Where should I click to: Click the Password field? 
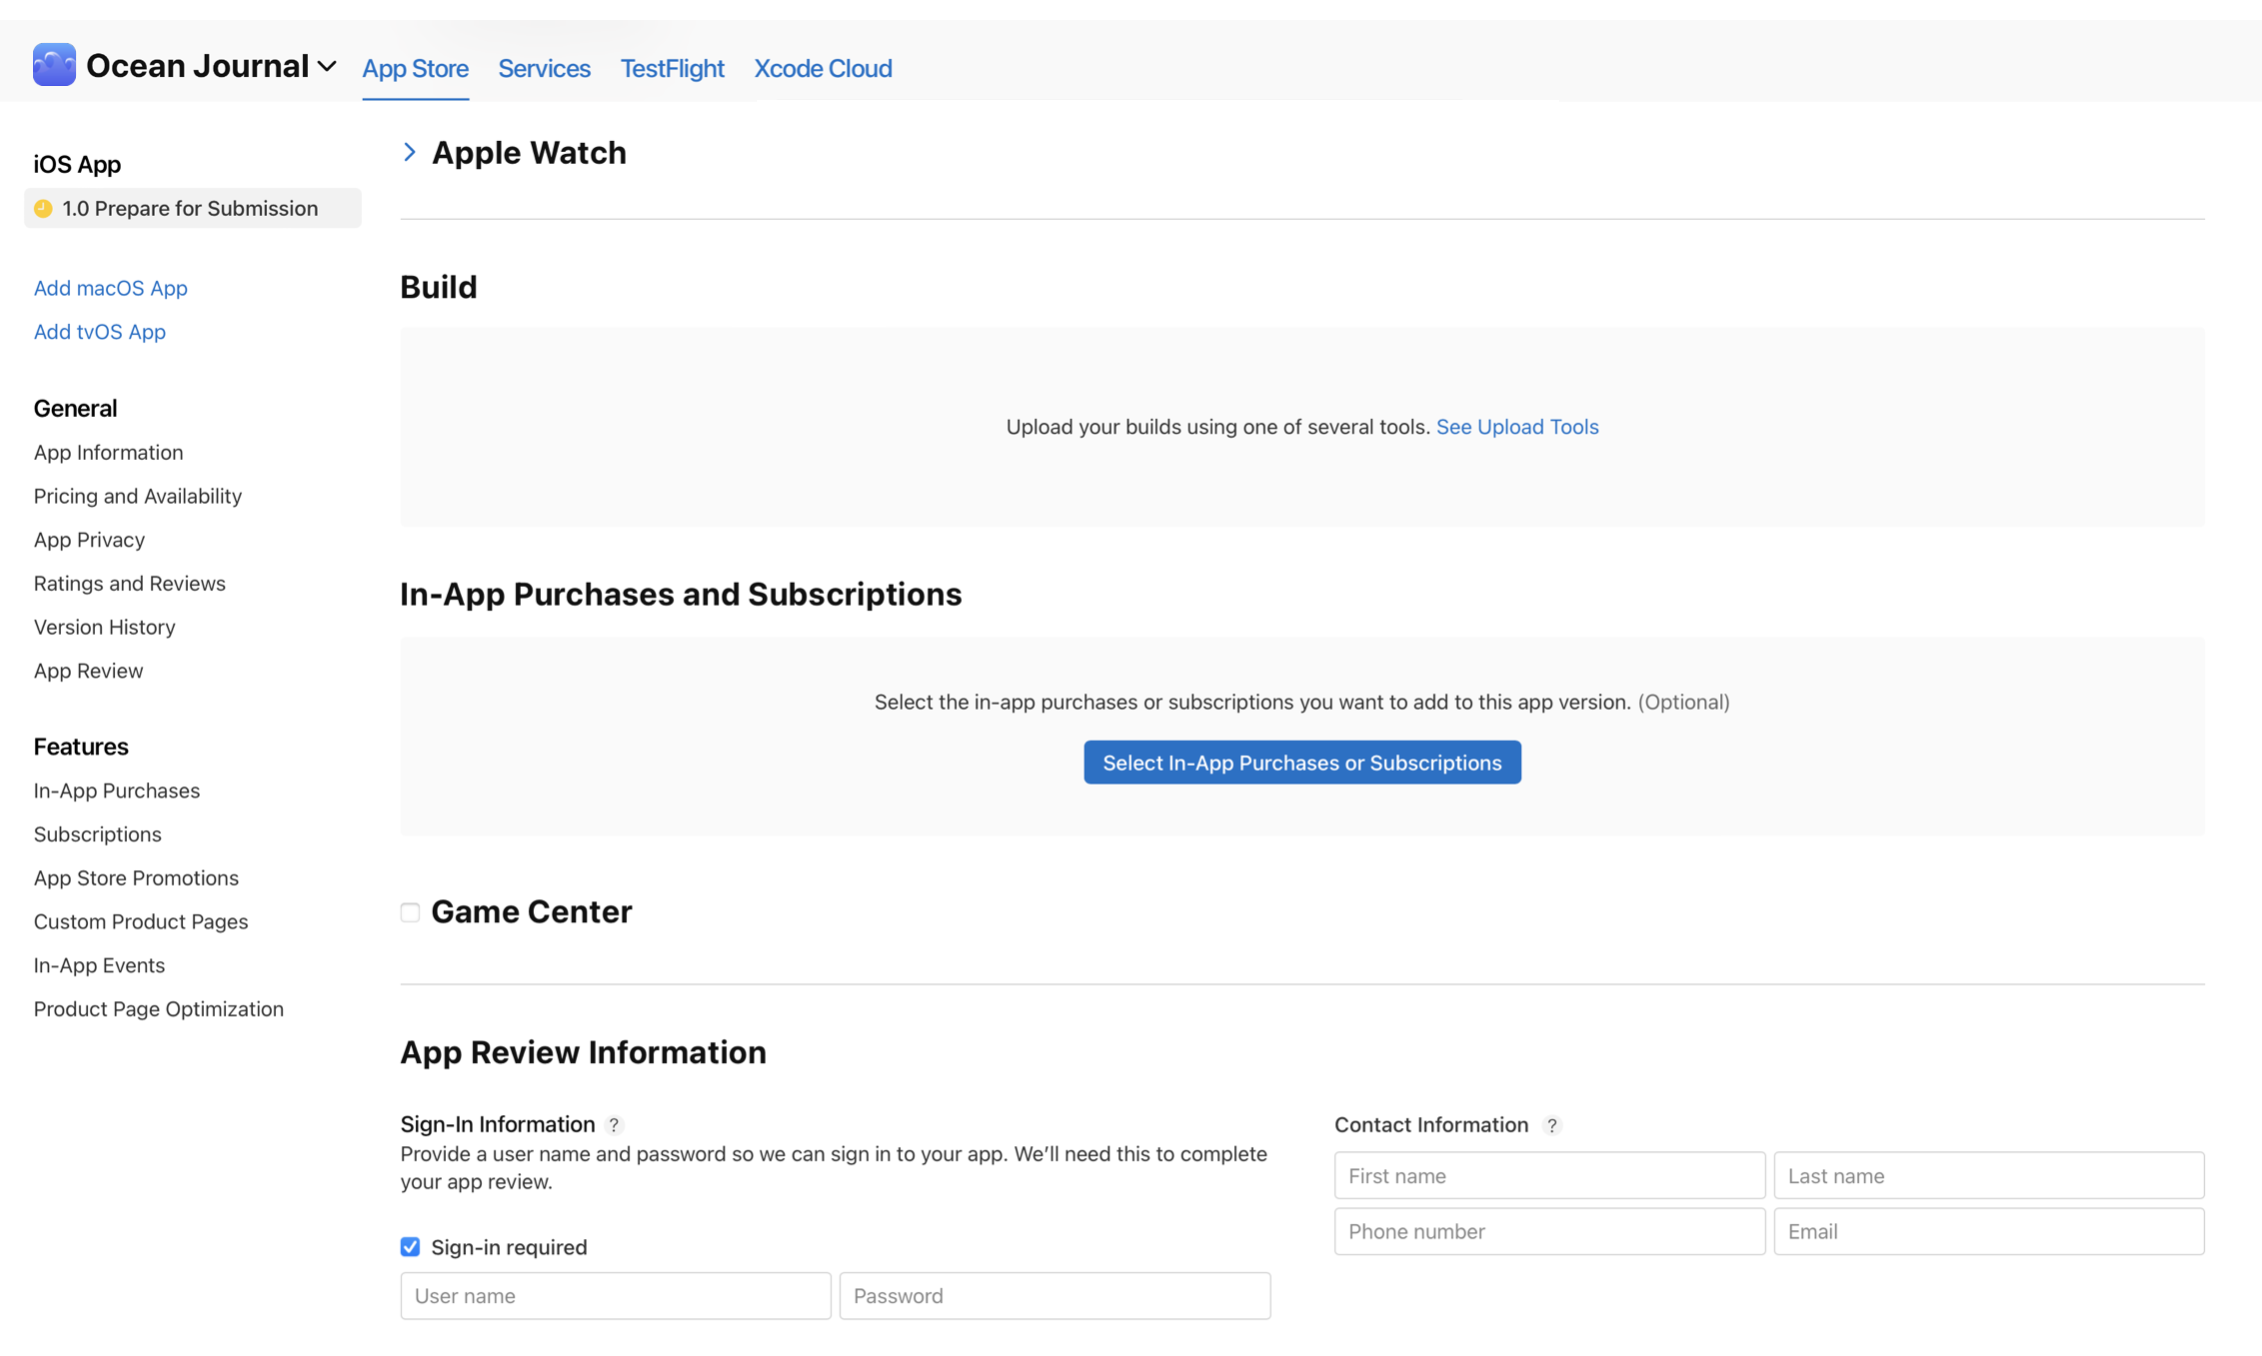1055,1296
